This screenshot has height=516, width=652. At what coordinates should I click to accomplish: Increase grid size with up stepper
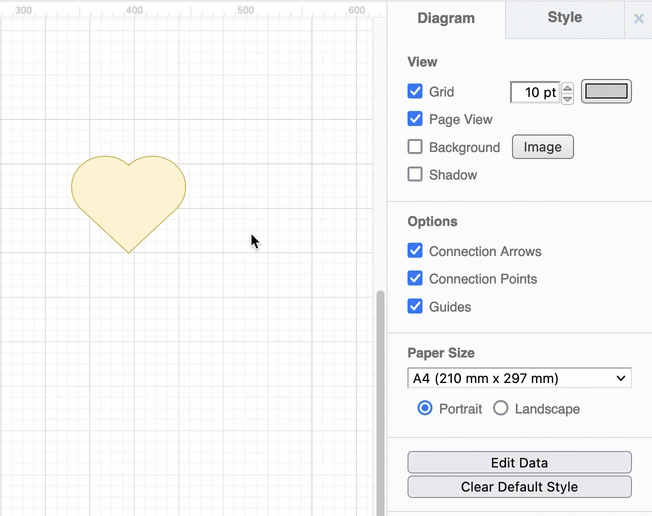pyautogui.click(x=567, y=88)
